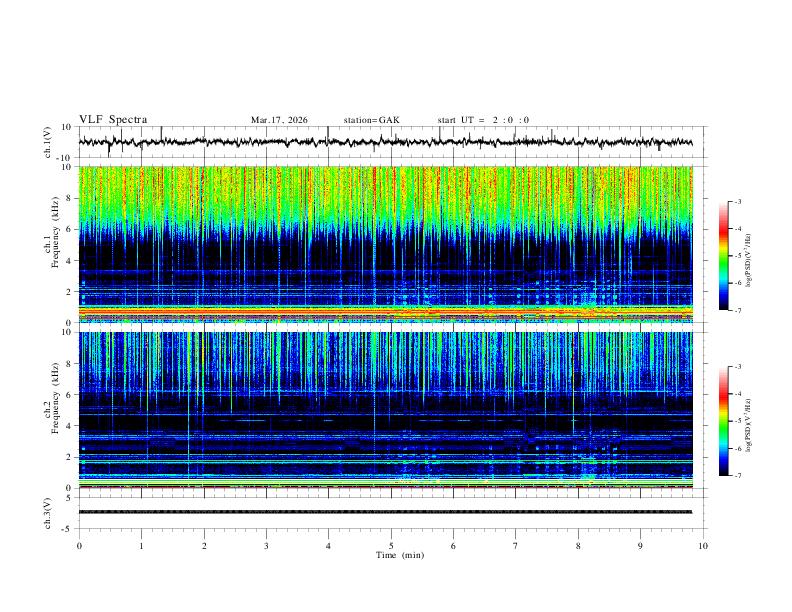Click the "10" tick on the Time axis
This screenshot has height=612, width=792.
703,546
